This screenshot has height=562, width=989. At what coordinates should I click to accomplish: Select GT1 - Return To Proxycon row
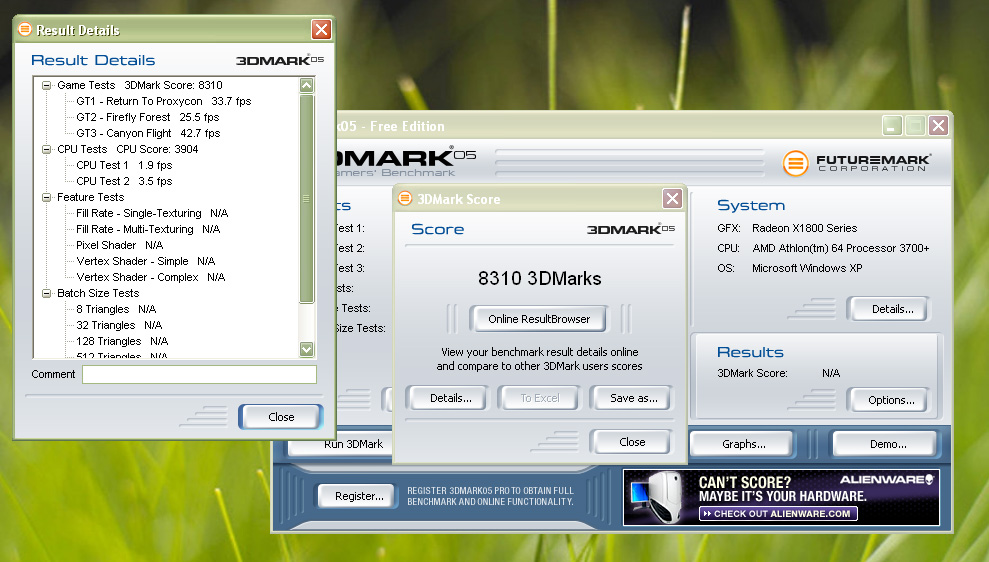pyautogui.click(x=163, y=102)
